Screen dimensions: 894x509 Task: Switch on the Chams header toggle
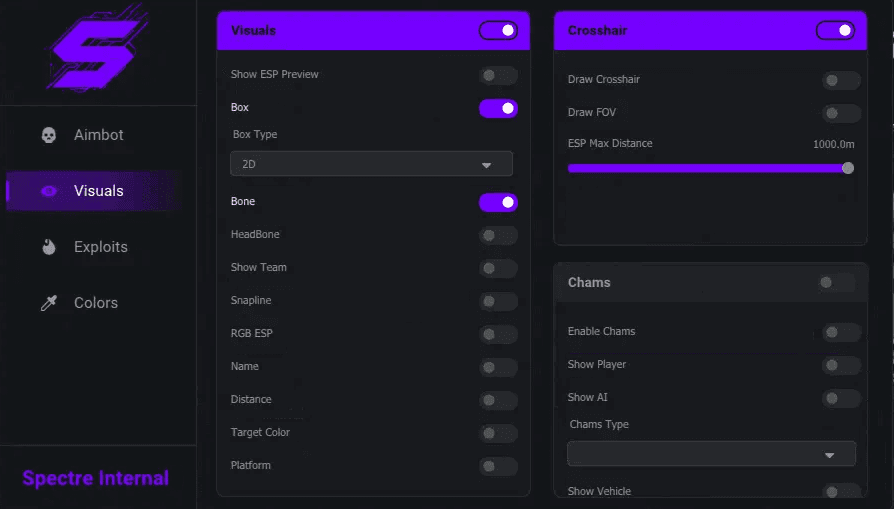click(835, 283)
